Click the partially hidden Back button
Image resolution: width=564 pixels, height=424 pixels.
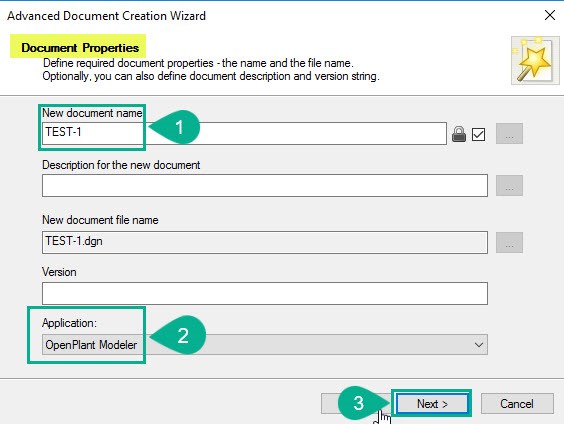[329, 404]
